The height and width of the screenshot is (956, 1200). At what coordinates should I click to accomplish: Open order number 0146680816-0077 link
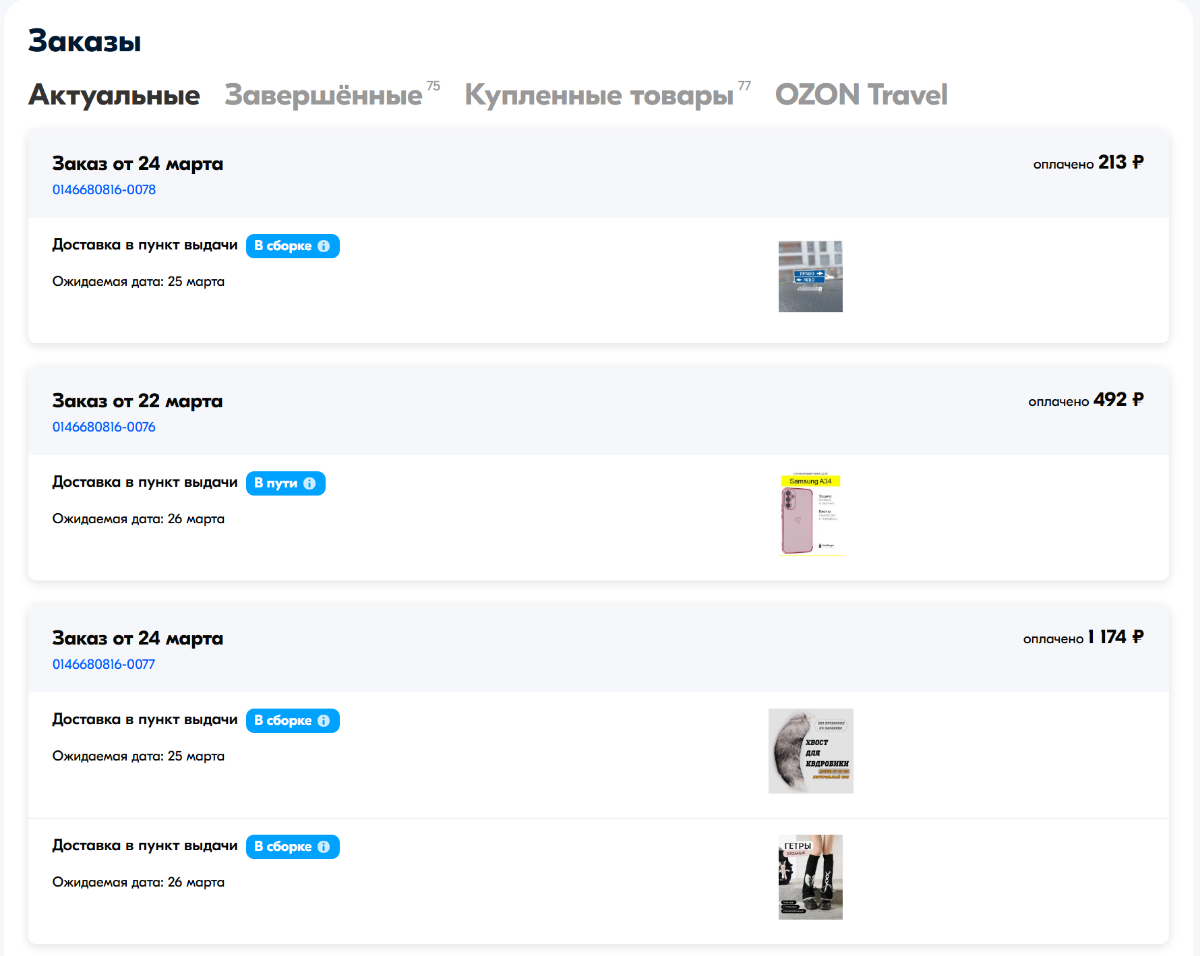coord(104,664)
